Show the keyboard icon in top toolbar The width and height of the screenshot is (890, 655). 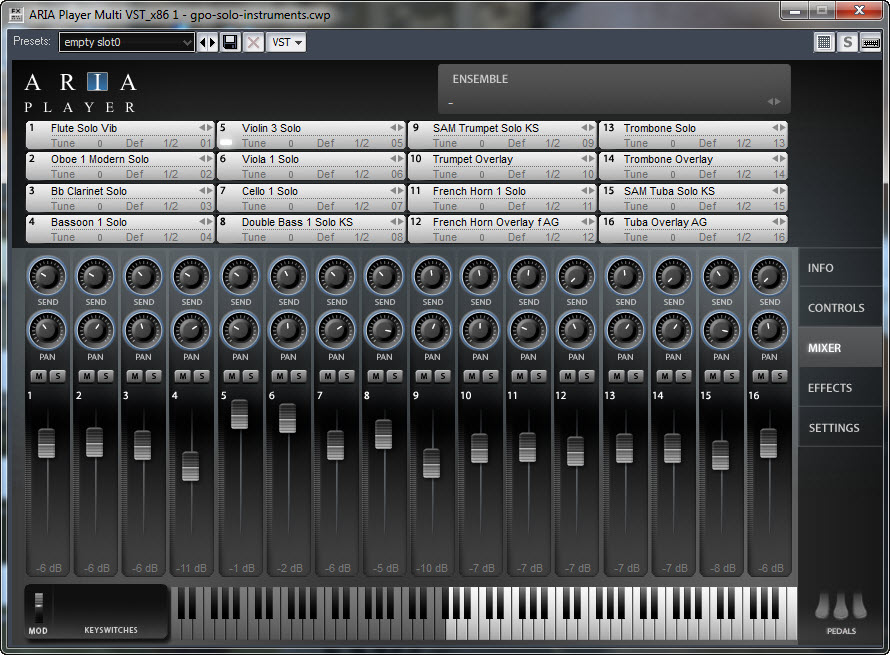point(871,42)
